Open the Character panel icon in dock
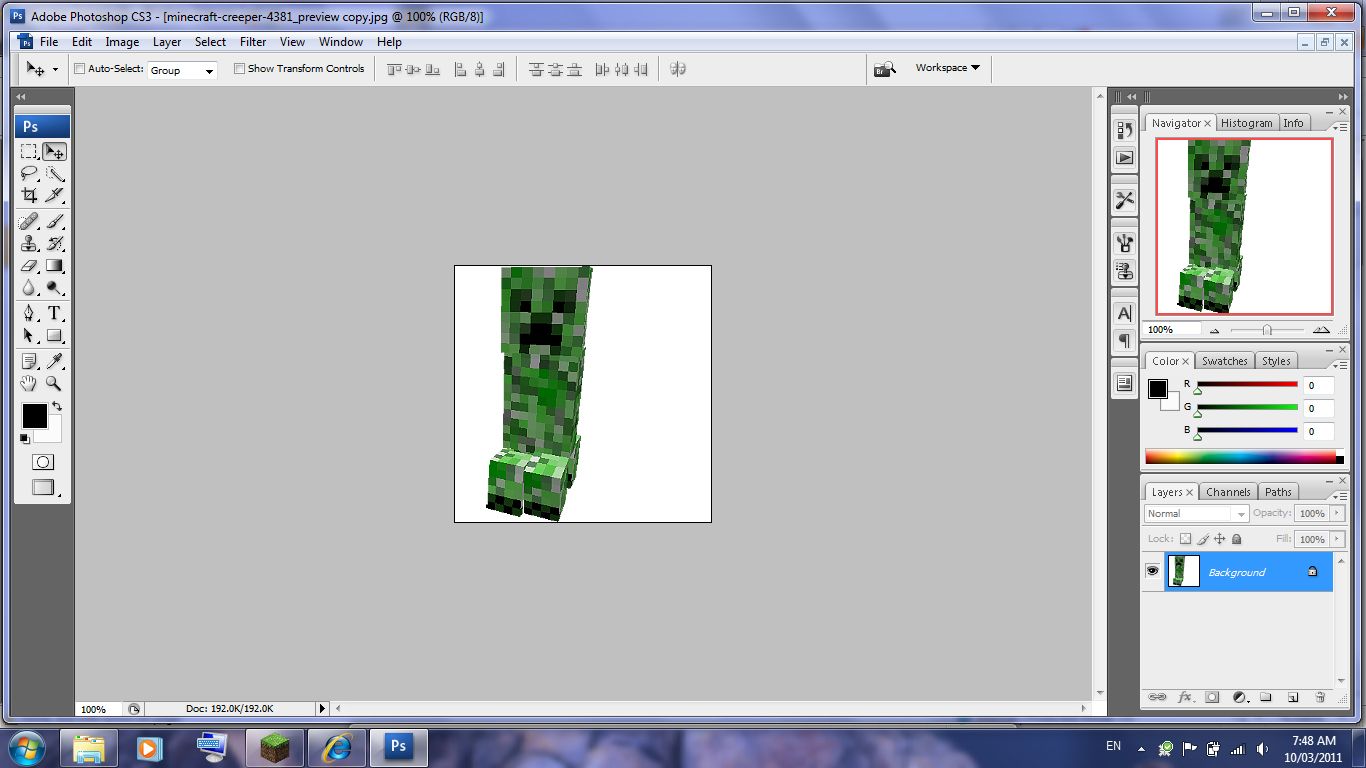 pyautogui.click(x=1125, y=313)
